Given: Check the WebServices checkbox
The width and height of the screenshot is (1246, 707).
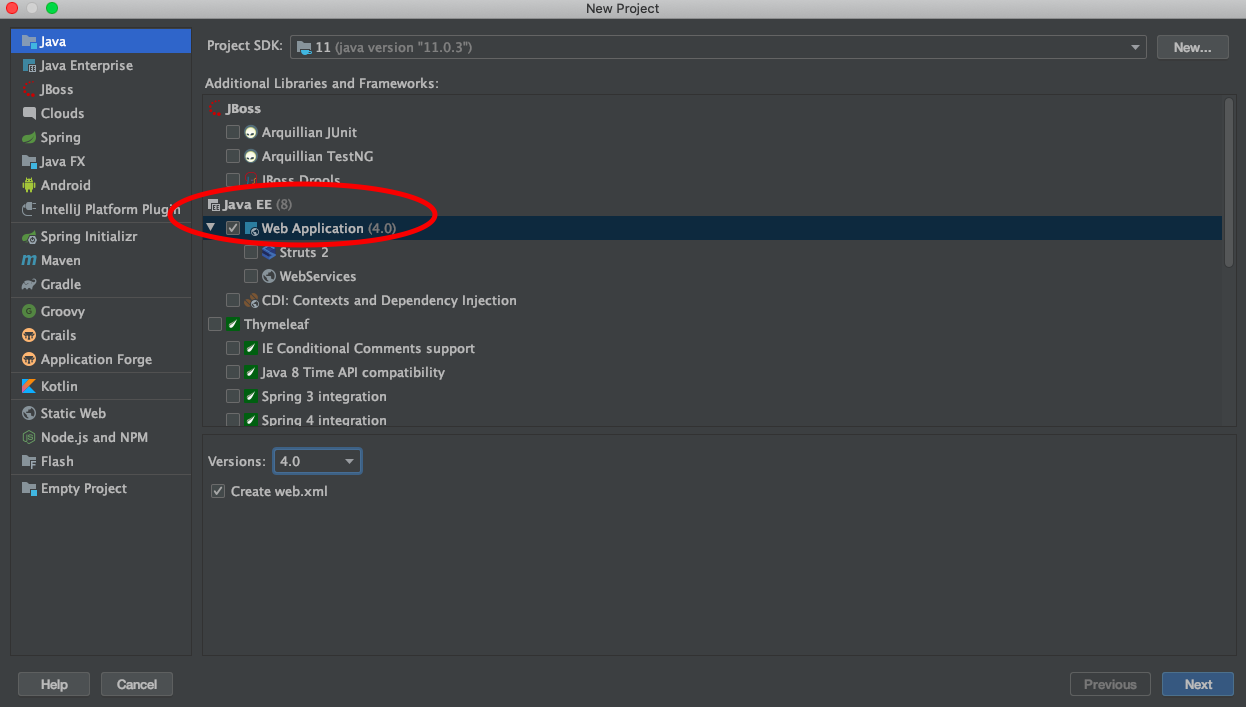Looking at the screenshot, I should tap(251, 276).
